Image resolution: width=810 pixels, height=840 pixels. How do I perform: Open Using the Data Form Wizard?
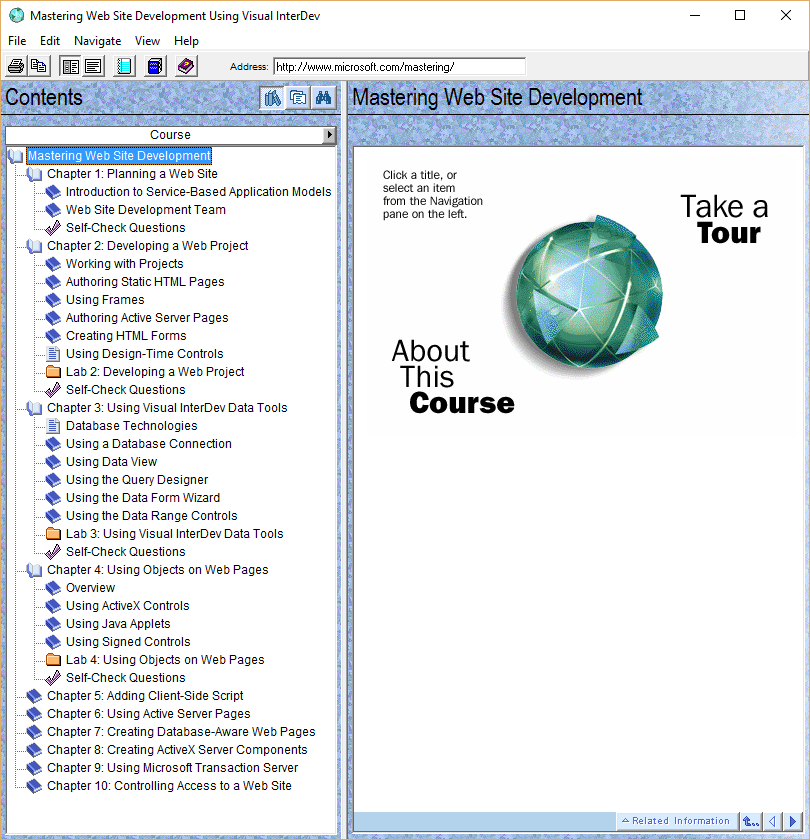click(142, 498)
